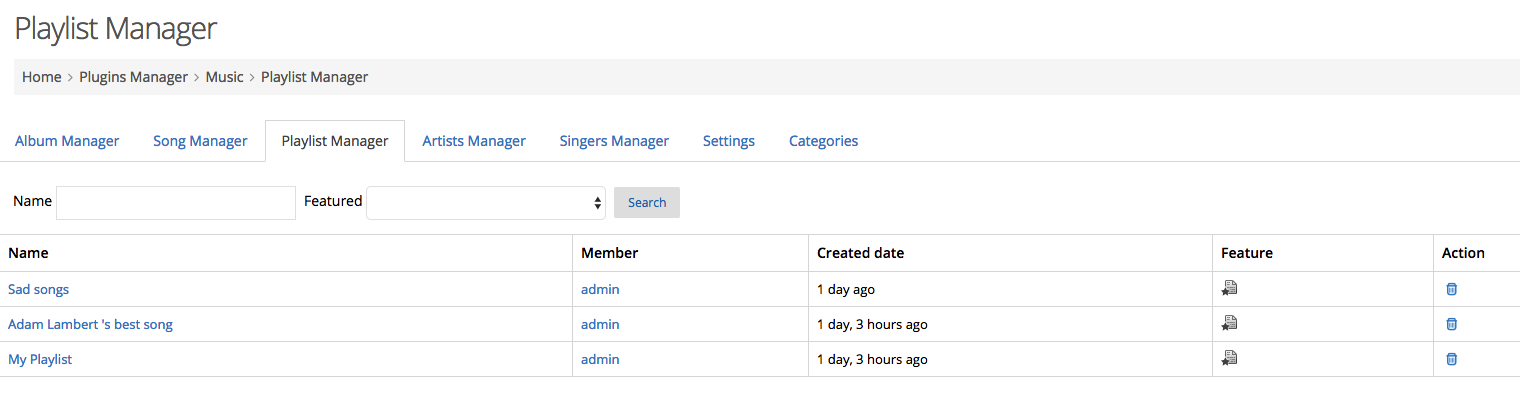This screenshot has height=393, width=1520.
Task: Focus the Name search field
Action: tap(176, 203)
